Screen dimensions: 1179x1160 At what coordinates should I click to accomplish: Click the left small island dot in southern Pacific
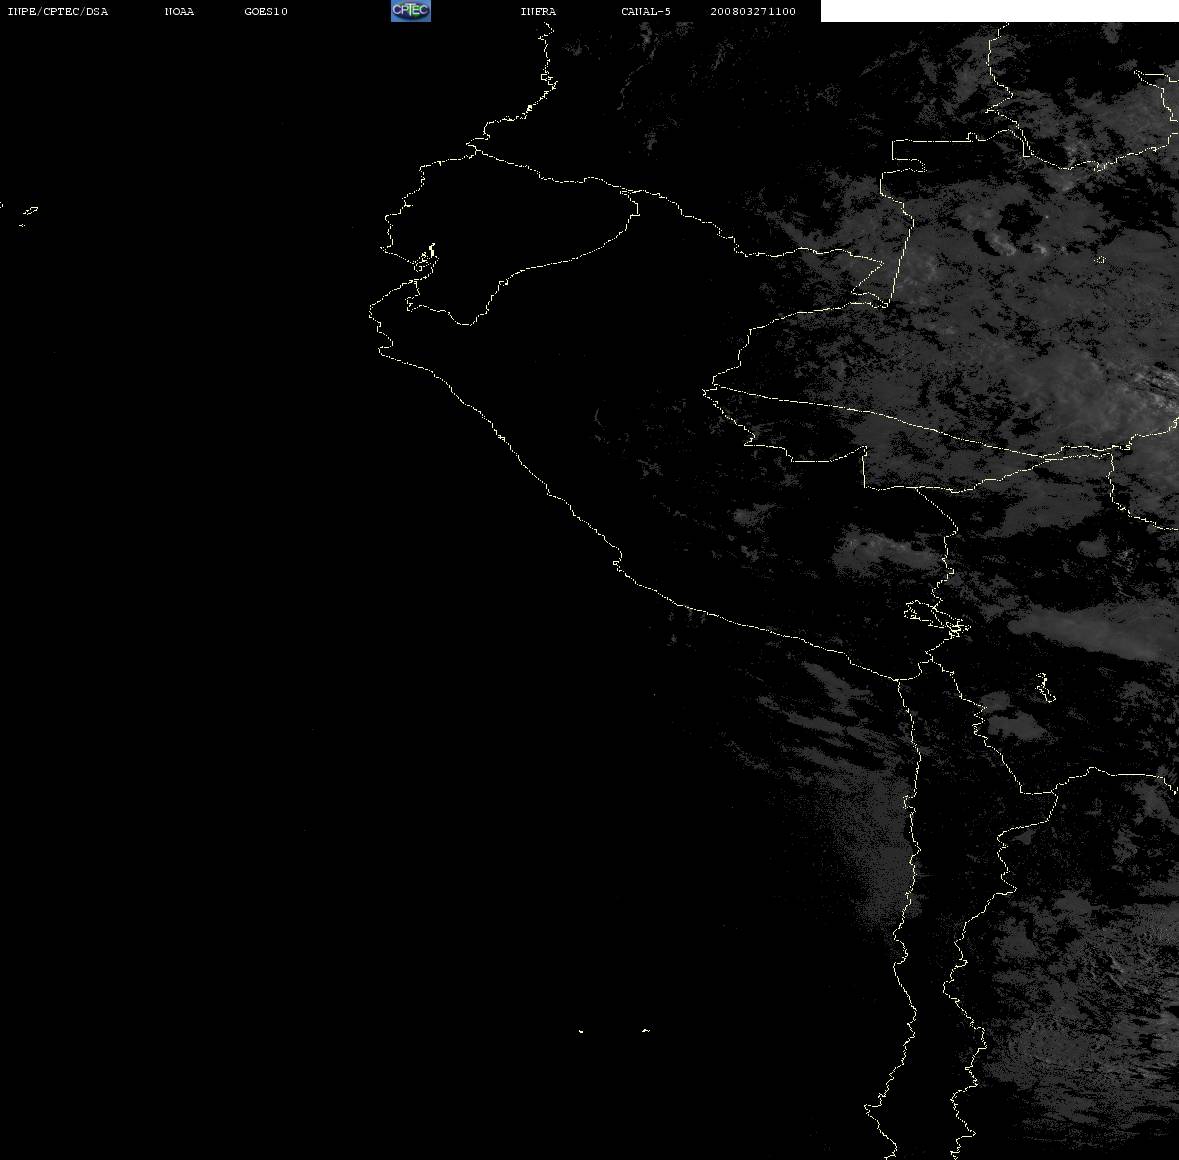(x=581, y=1031)
